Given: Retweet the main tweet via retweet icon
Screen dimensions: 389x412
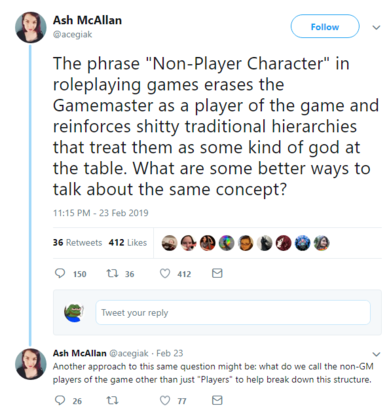Looking at the screenshot, I should [x=112, y=274].
